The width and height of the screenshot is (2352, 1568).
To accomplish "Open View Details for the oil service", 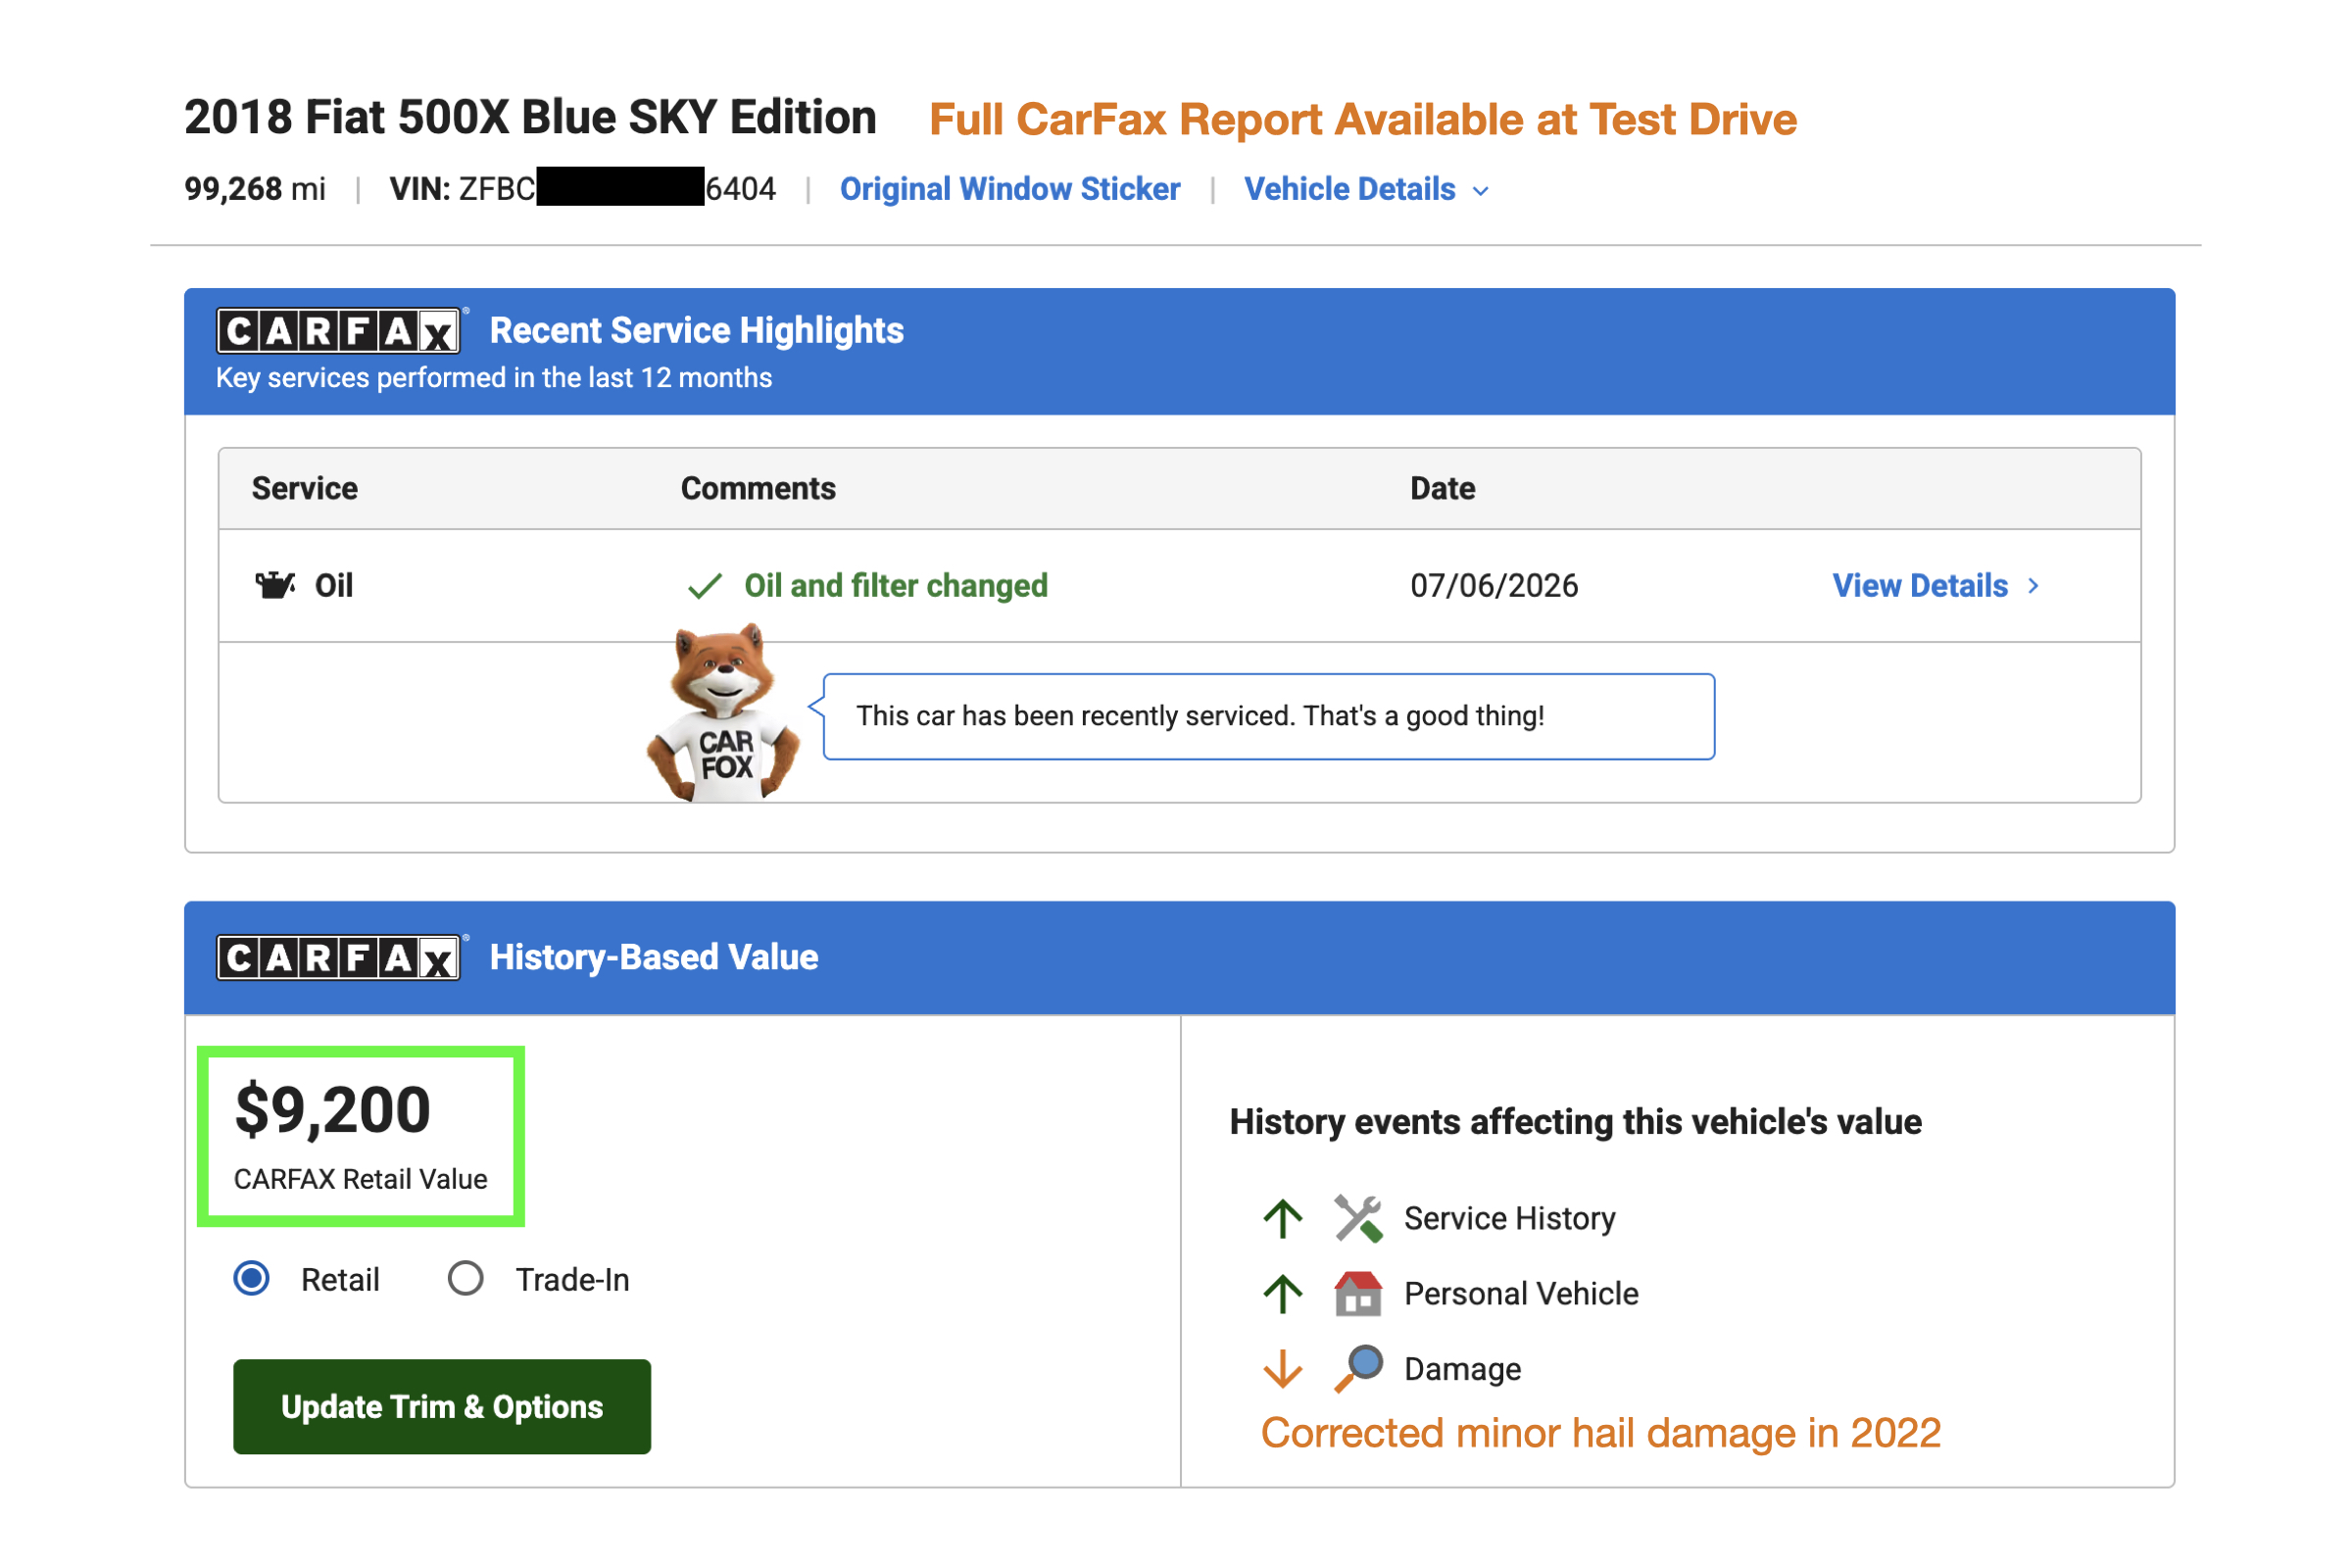I will coord(1936,586).
